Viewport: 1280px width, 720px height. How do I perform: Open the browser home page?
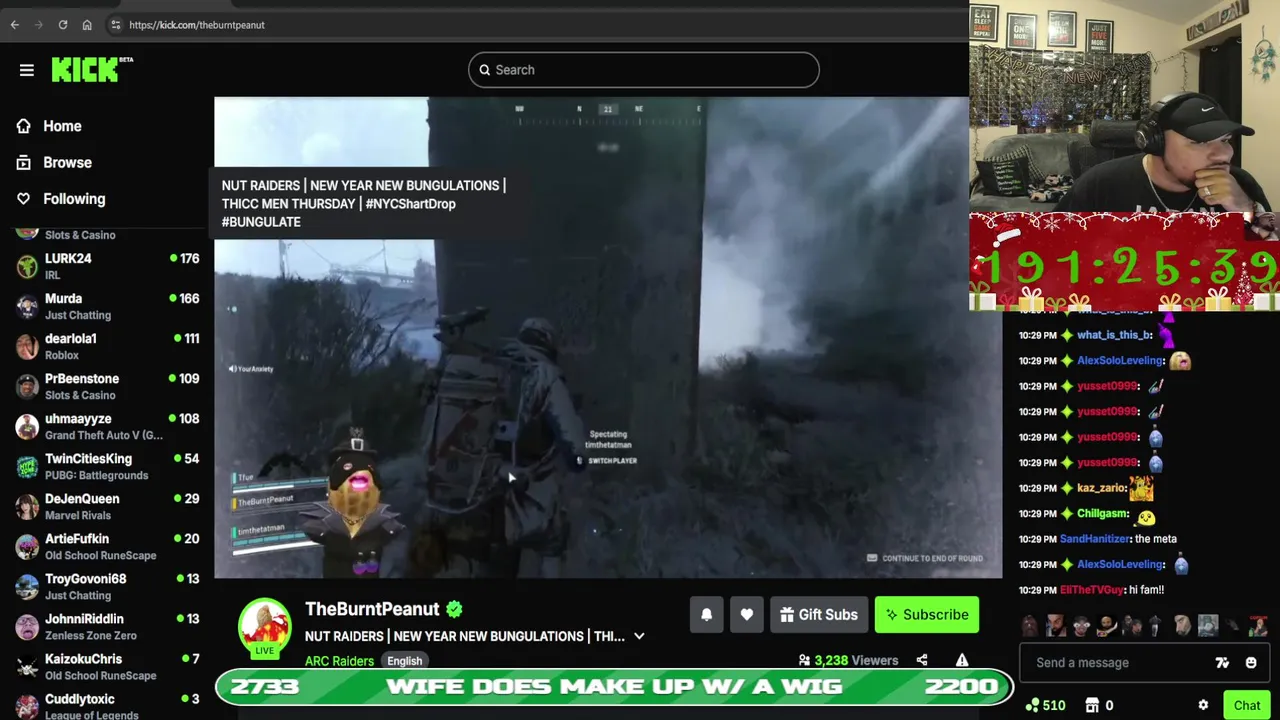(87, 25)
